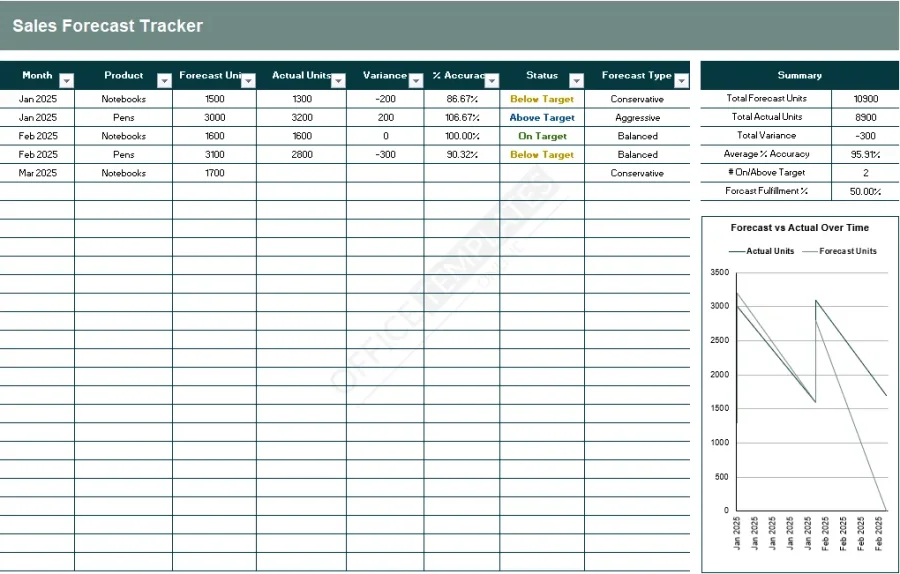Click the Summary header cell
900x574 pixels.
(800, 75)
